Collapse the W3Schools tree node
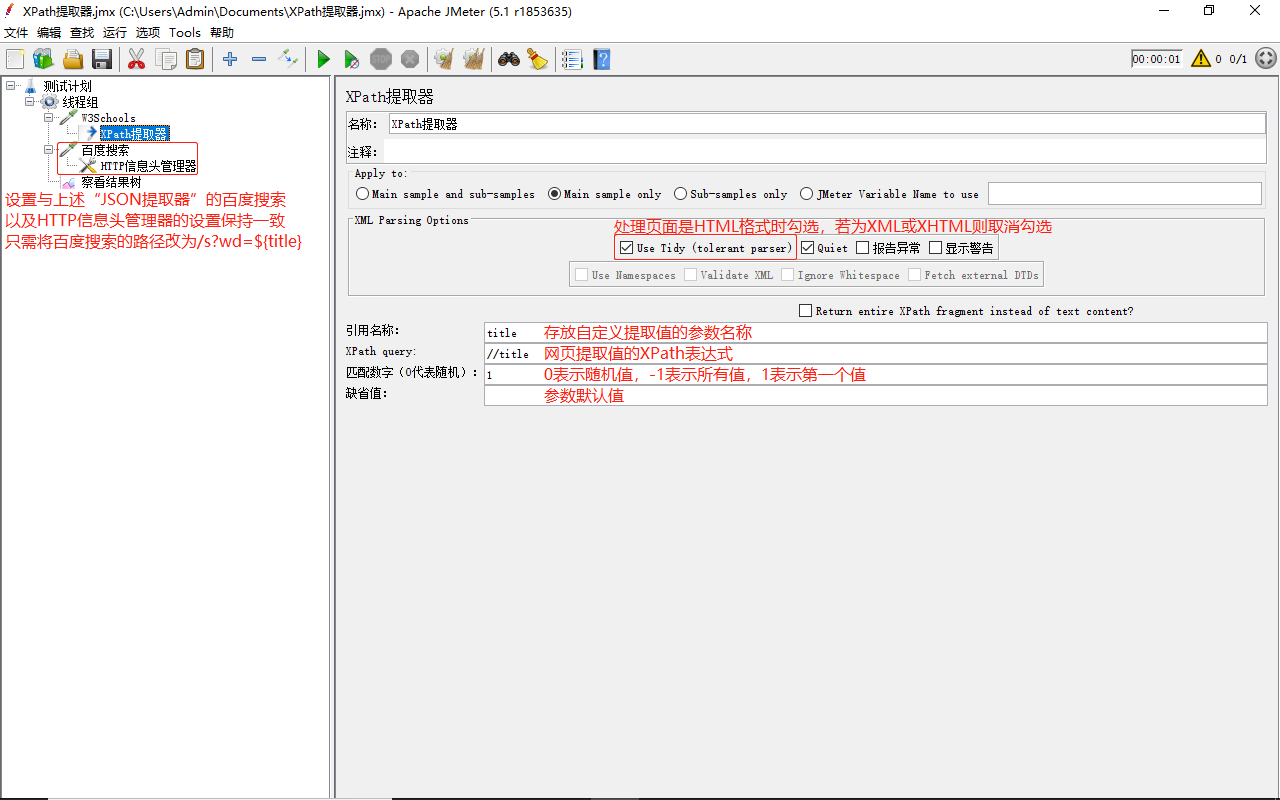This screenshot has height=800, width=1280. 49,118
